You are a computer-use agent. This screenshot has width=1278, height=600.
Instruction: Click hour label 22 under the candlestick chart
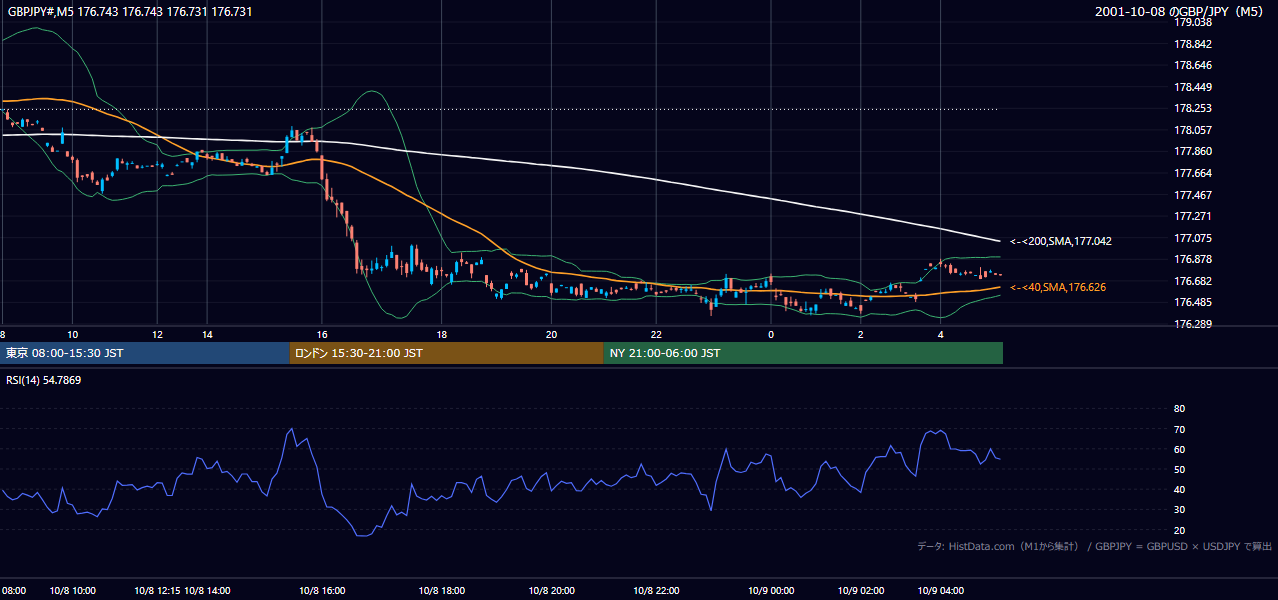point(656,334)
